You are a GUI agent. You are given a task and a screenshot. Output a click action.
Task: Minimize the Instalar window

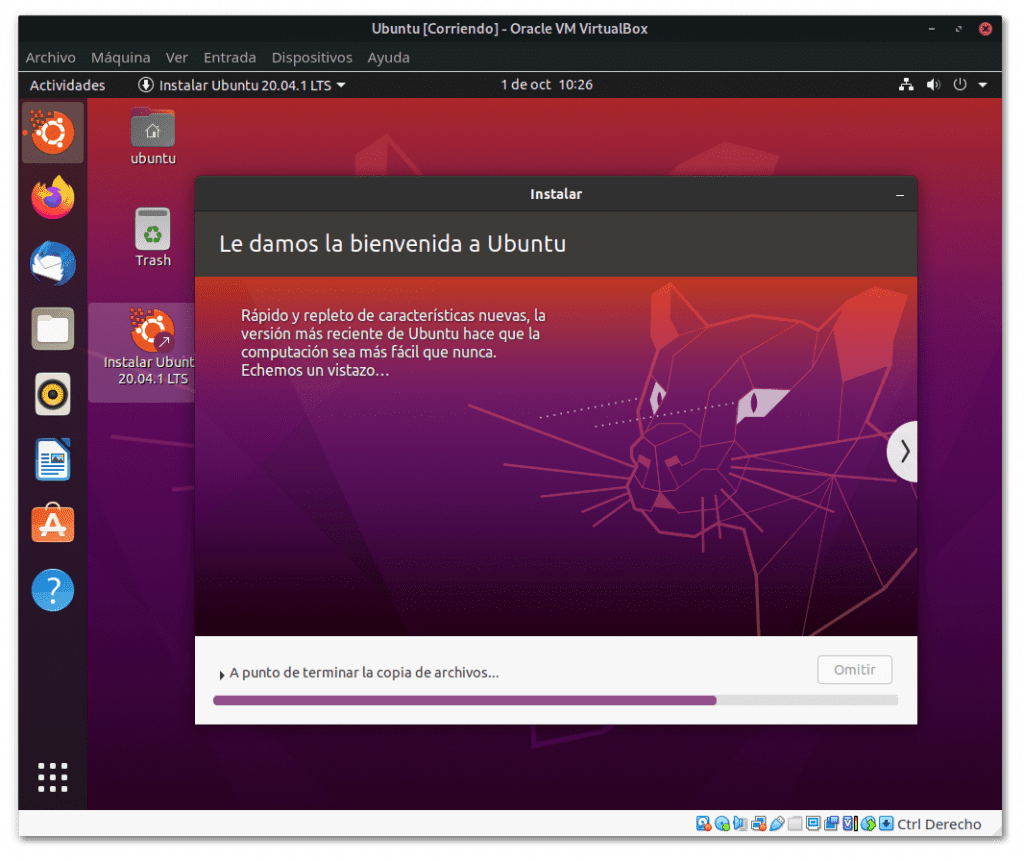click(900, 195)
